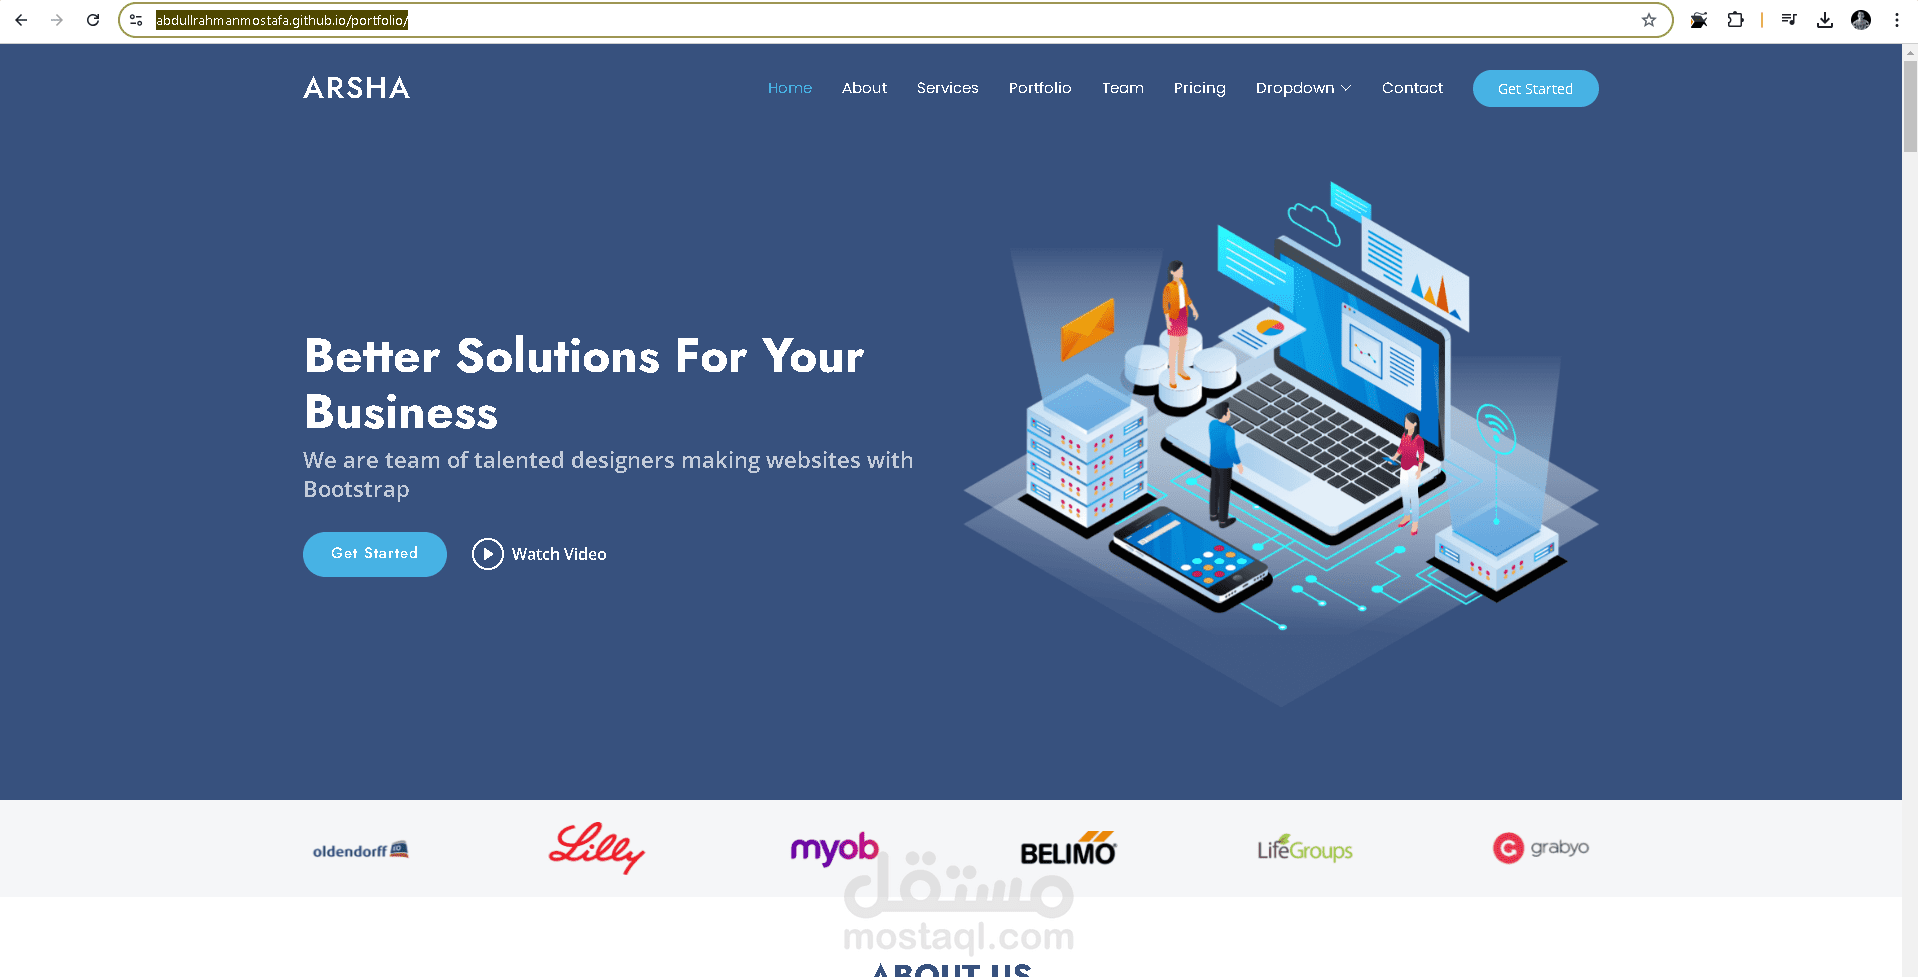Click the vertical page scrollbar thumb
Screen dimensions: 1918x977
click(x=1910, y=106)
